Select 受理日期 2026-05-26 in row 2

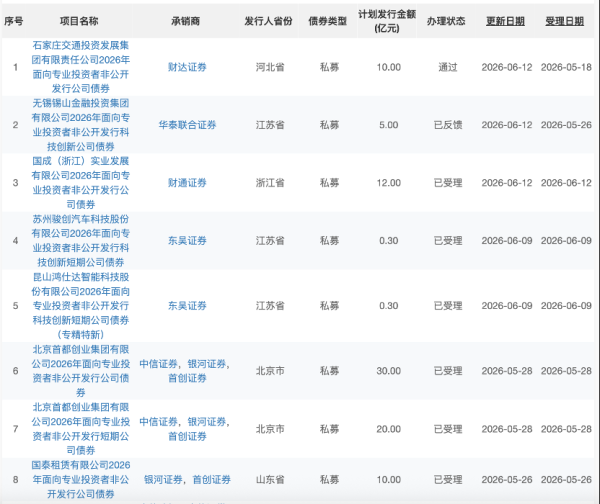(566, 125)
